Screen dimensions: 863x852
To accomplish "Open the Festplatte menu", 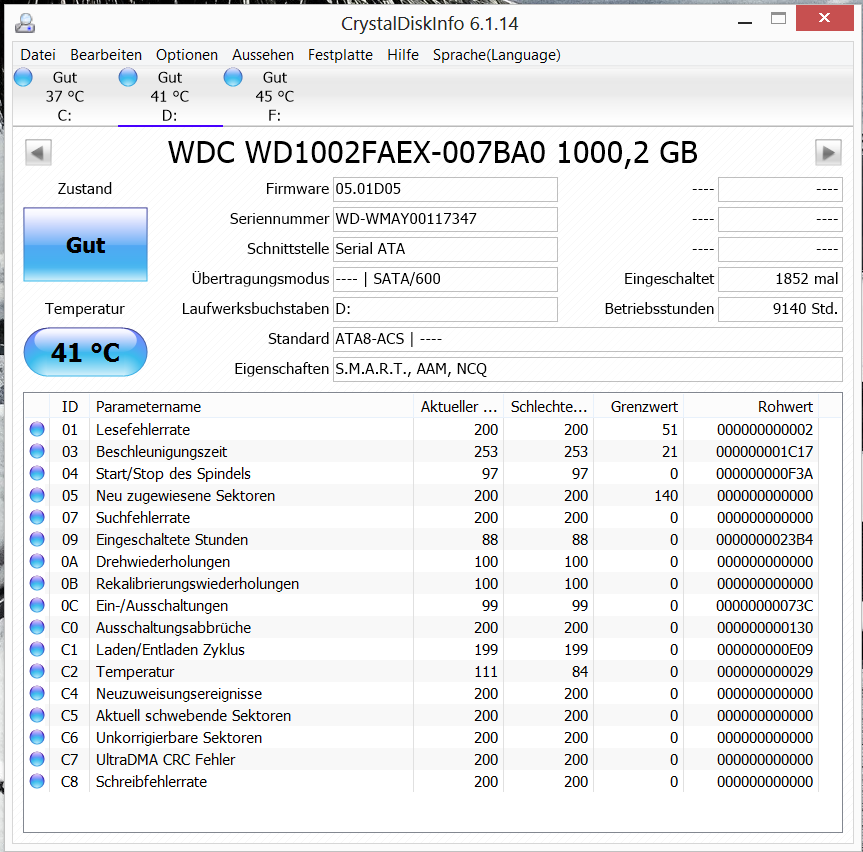I will coord(340,55).
